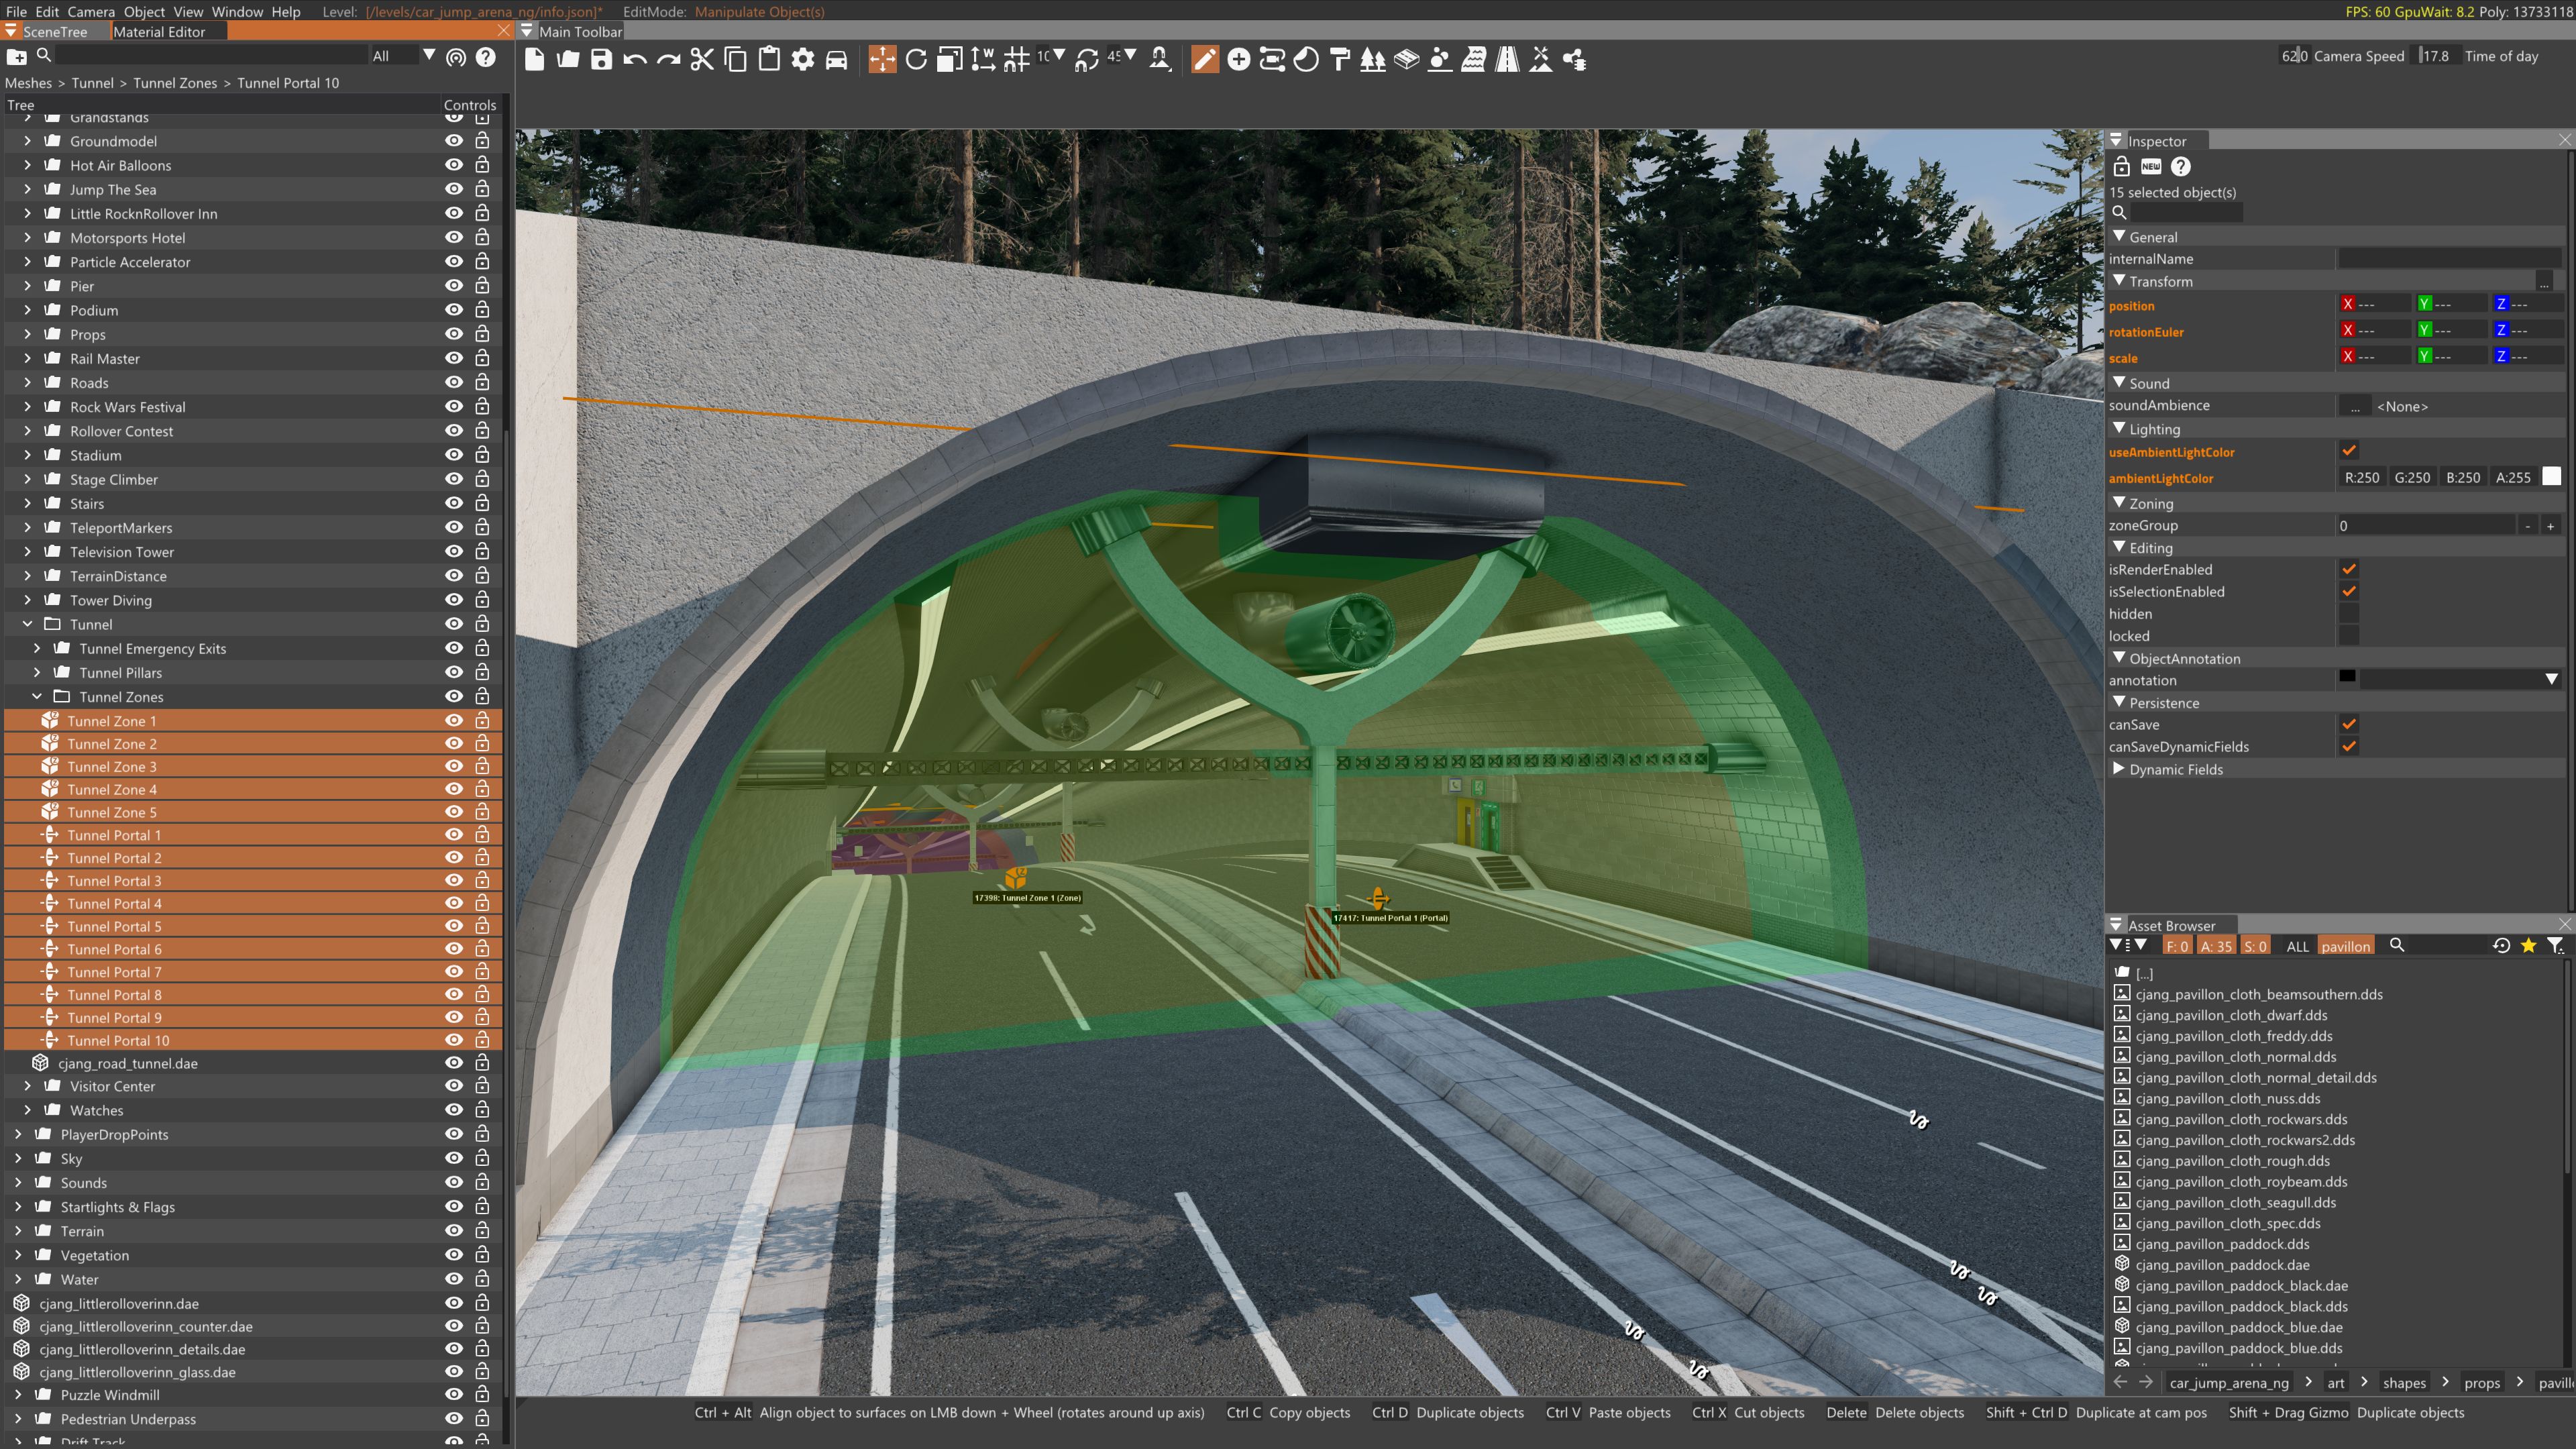
Task: Open the Forest tree editor tool
Action: pyautogui.click(x=1373, y=60)
